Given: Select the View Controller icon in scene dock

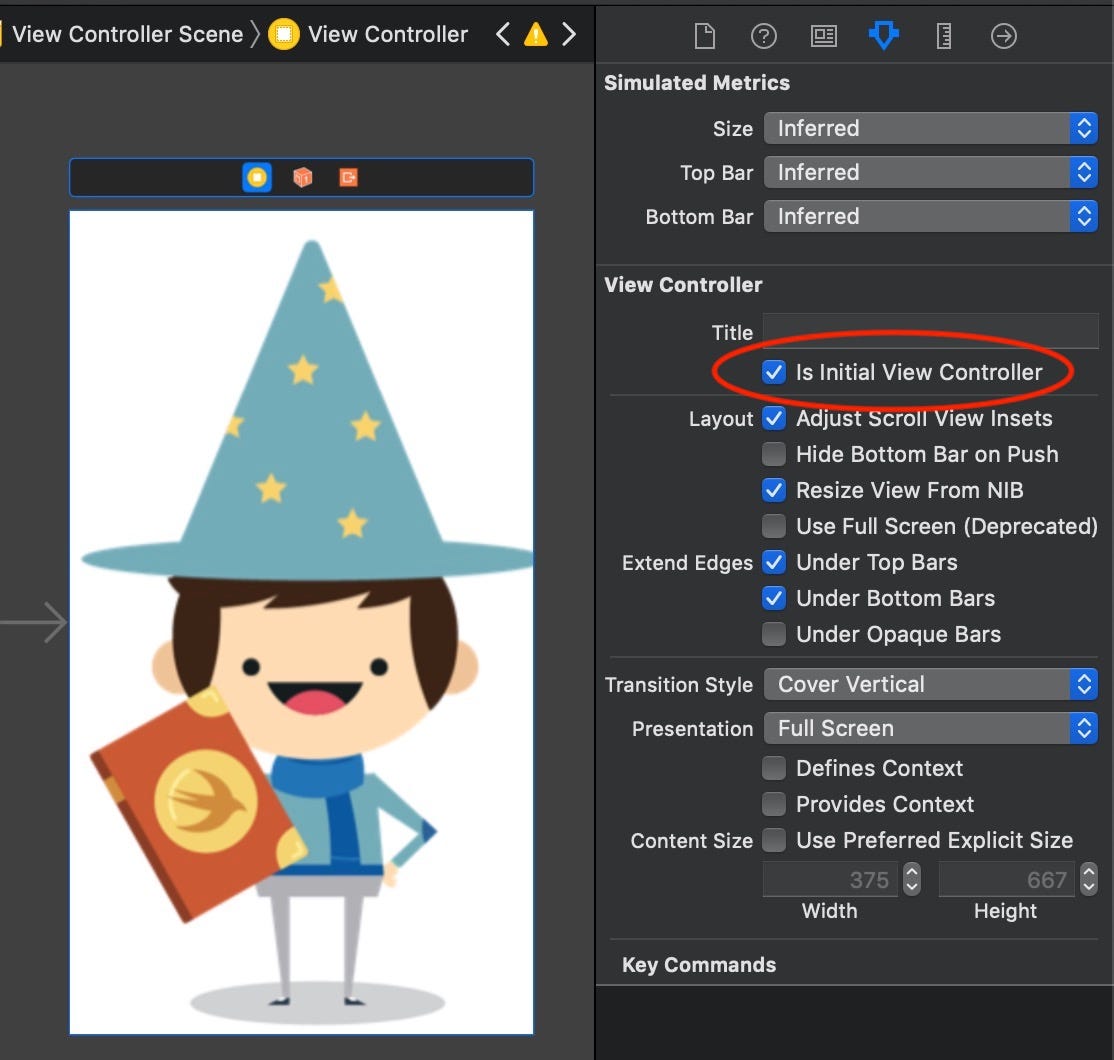Looking at the screenshot, I should [x=257, y=176].
